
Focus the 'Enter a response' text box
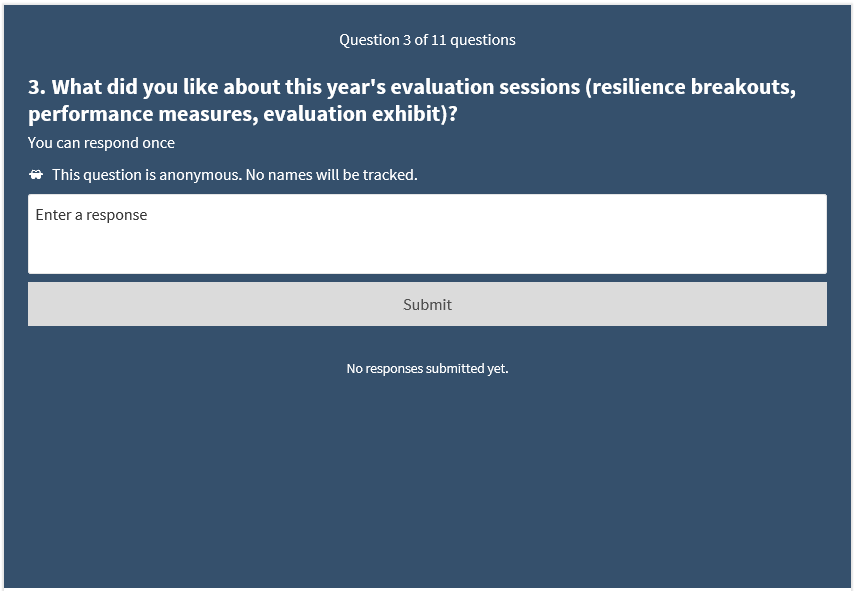tap(427, 234)
